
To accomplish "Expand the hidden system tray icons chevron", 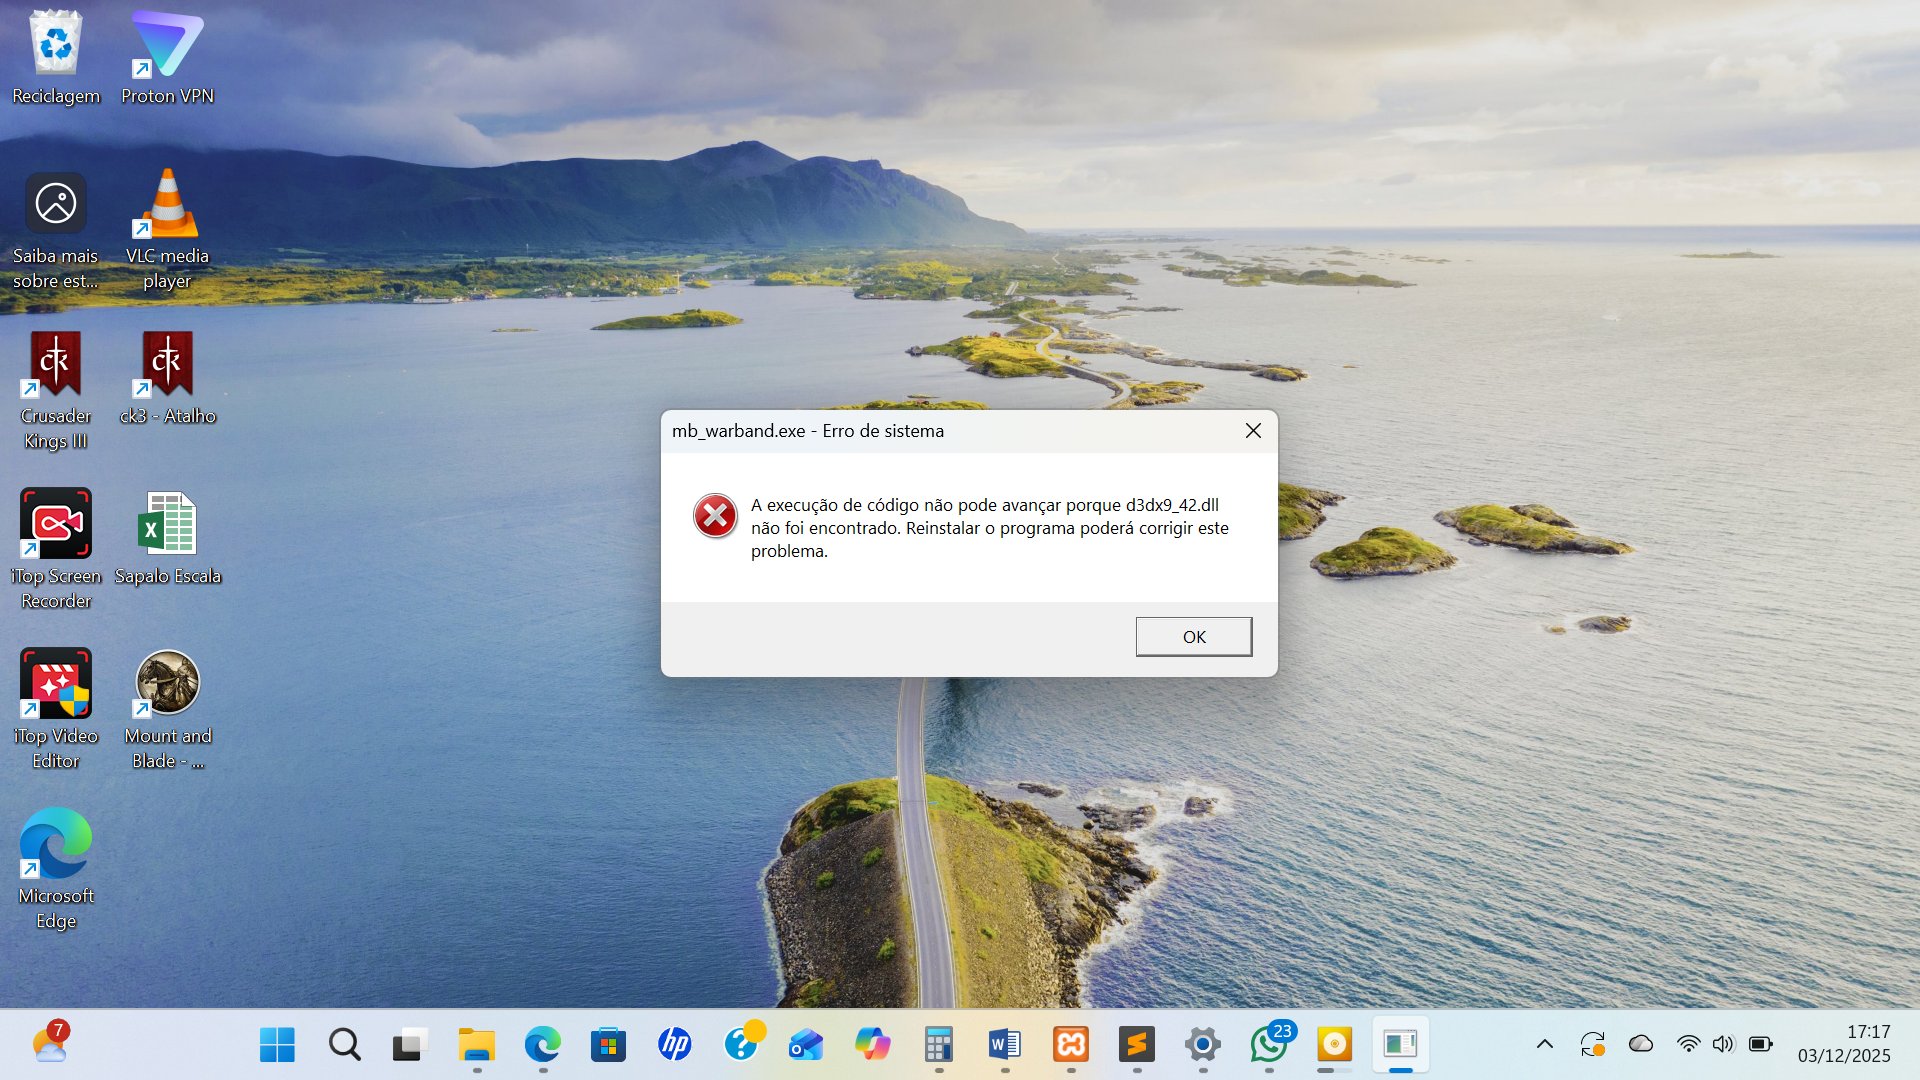I will [x=1544, y=1045].
